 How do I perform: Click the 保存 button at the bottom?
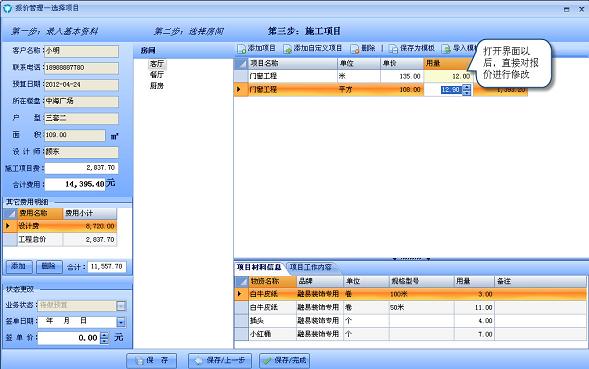pyautogui.click(x=152, y=360)
